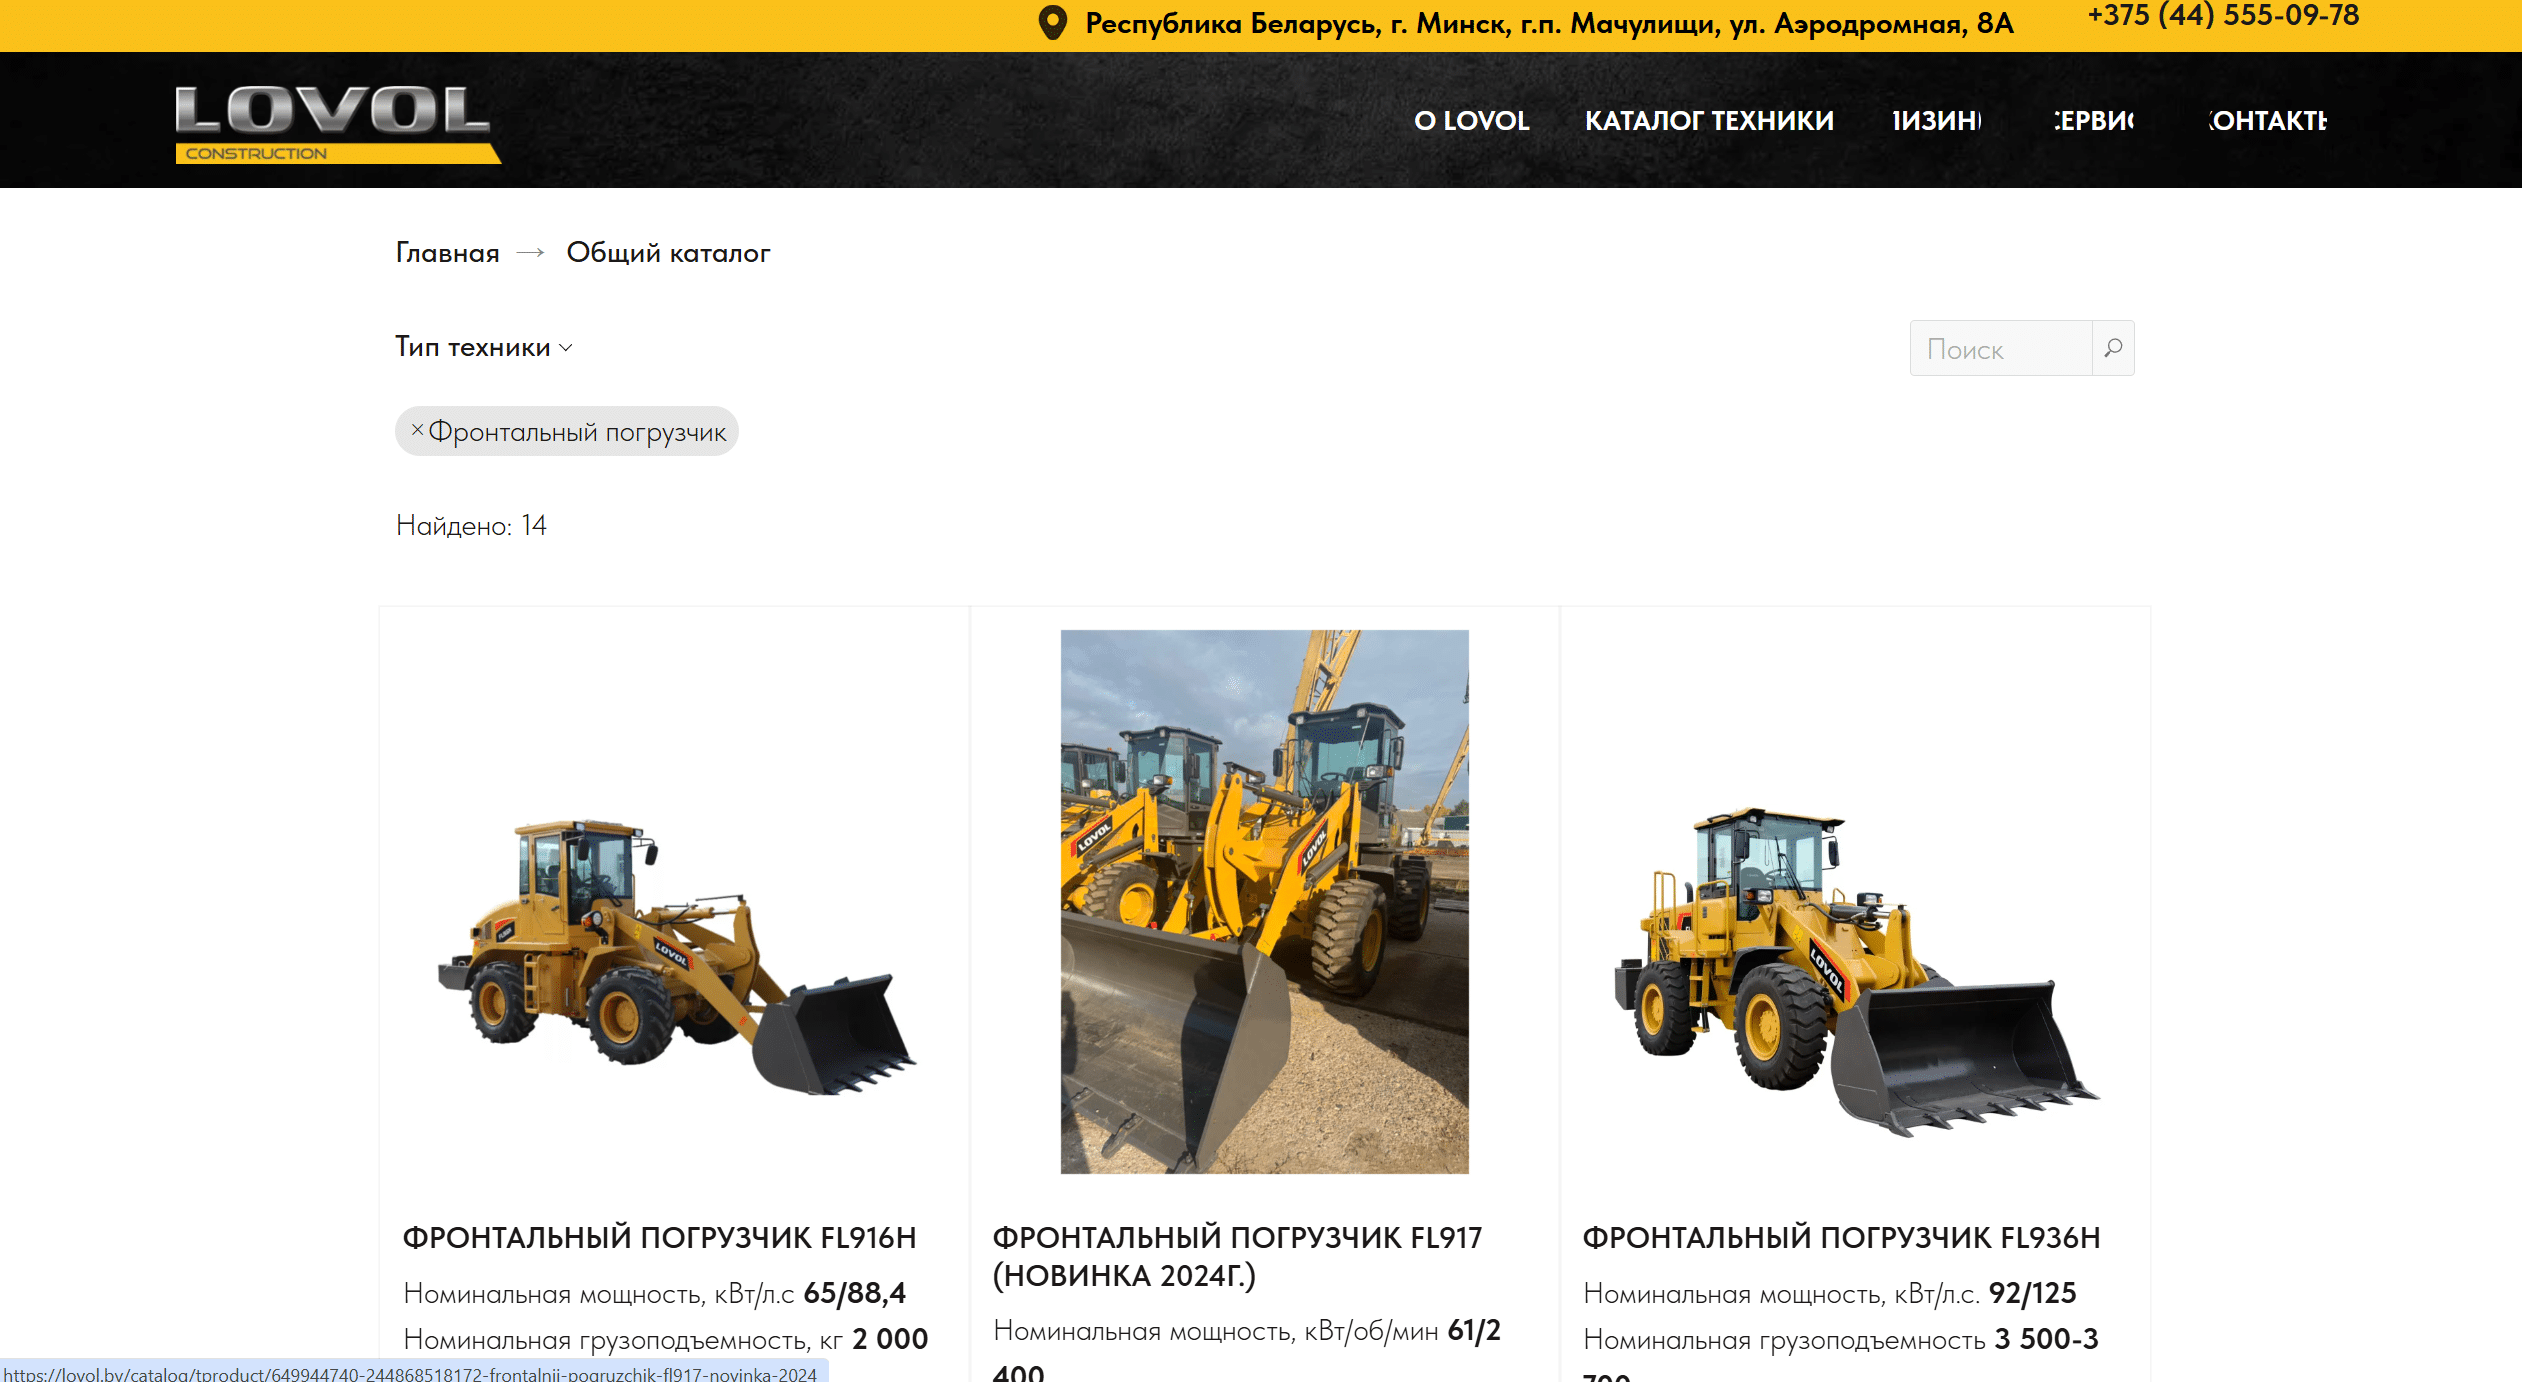Viewport: 2522px width, 1382px height.
Task: Click FL936H nominal power 92/125 text
Action: [x=1829, y=1293]
